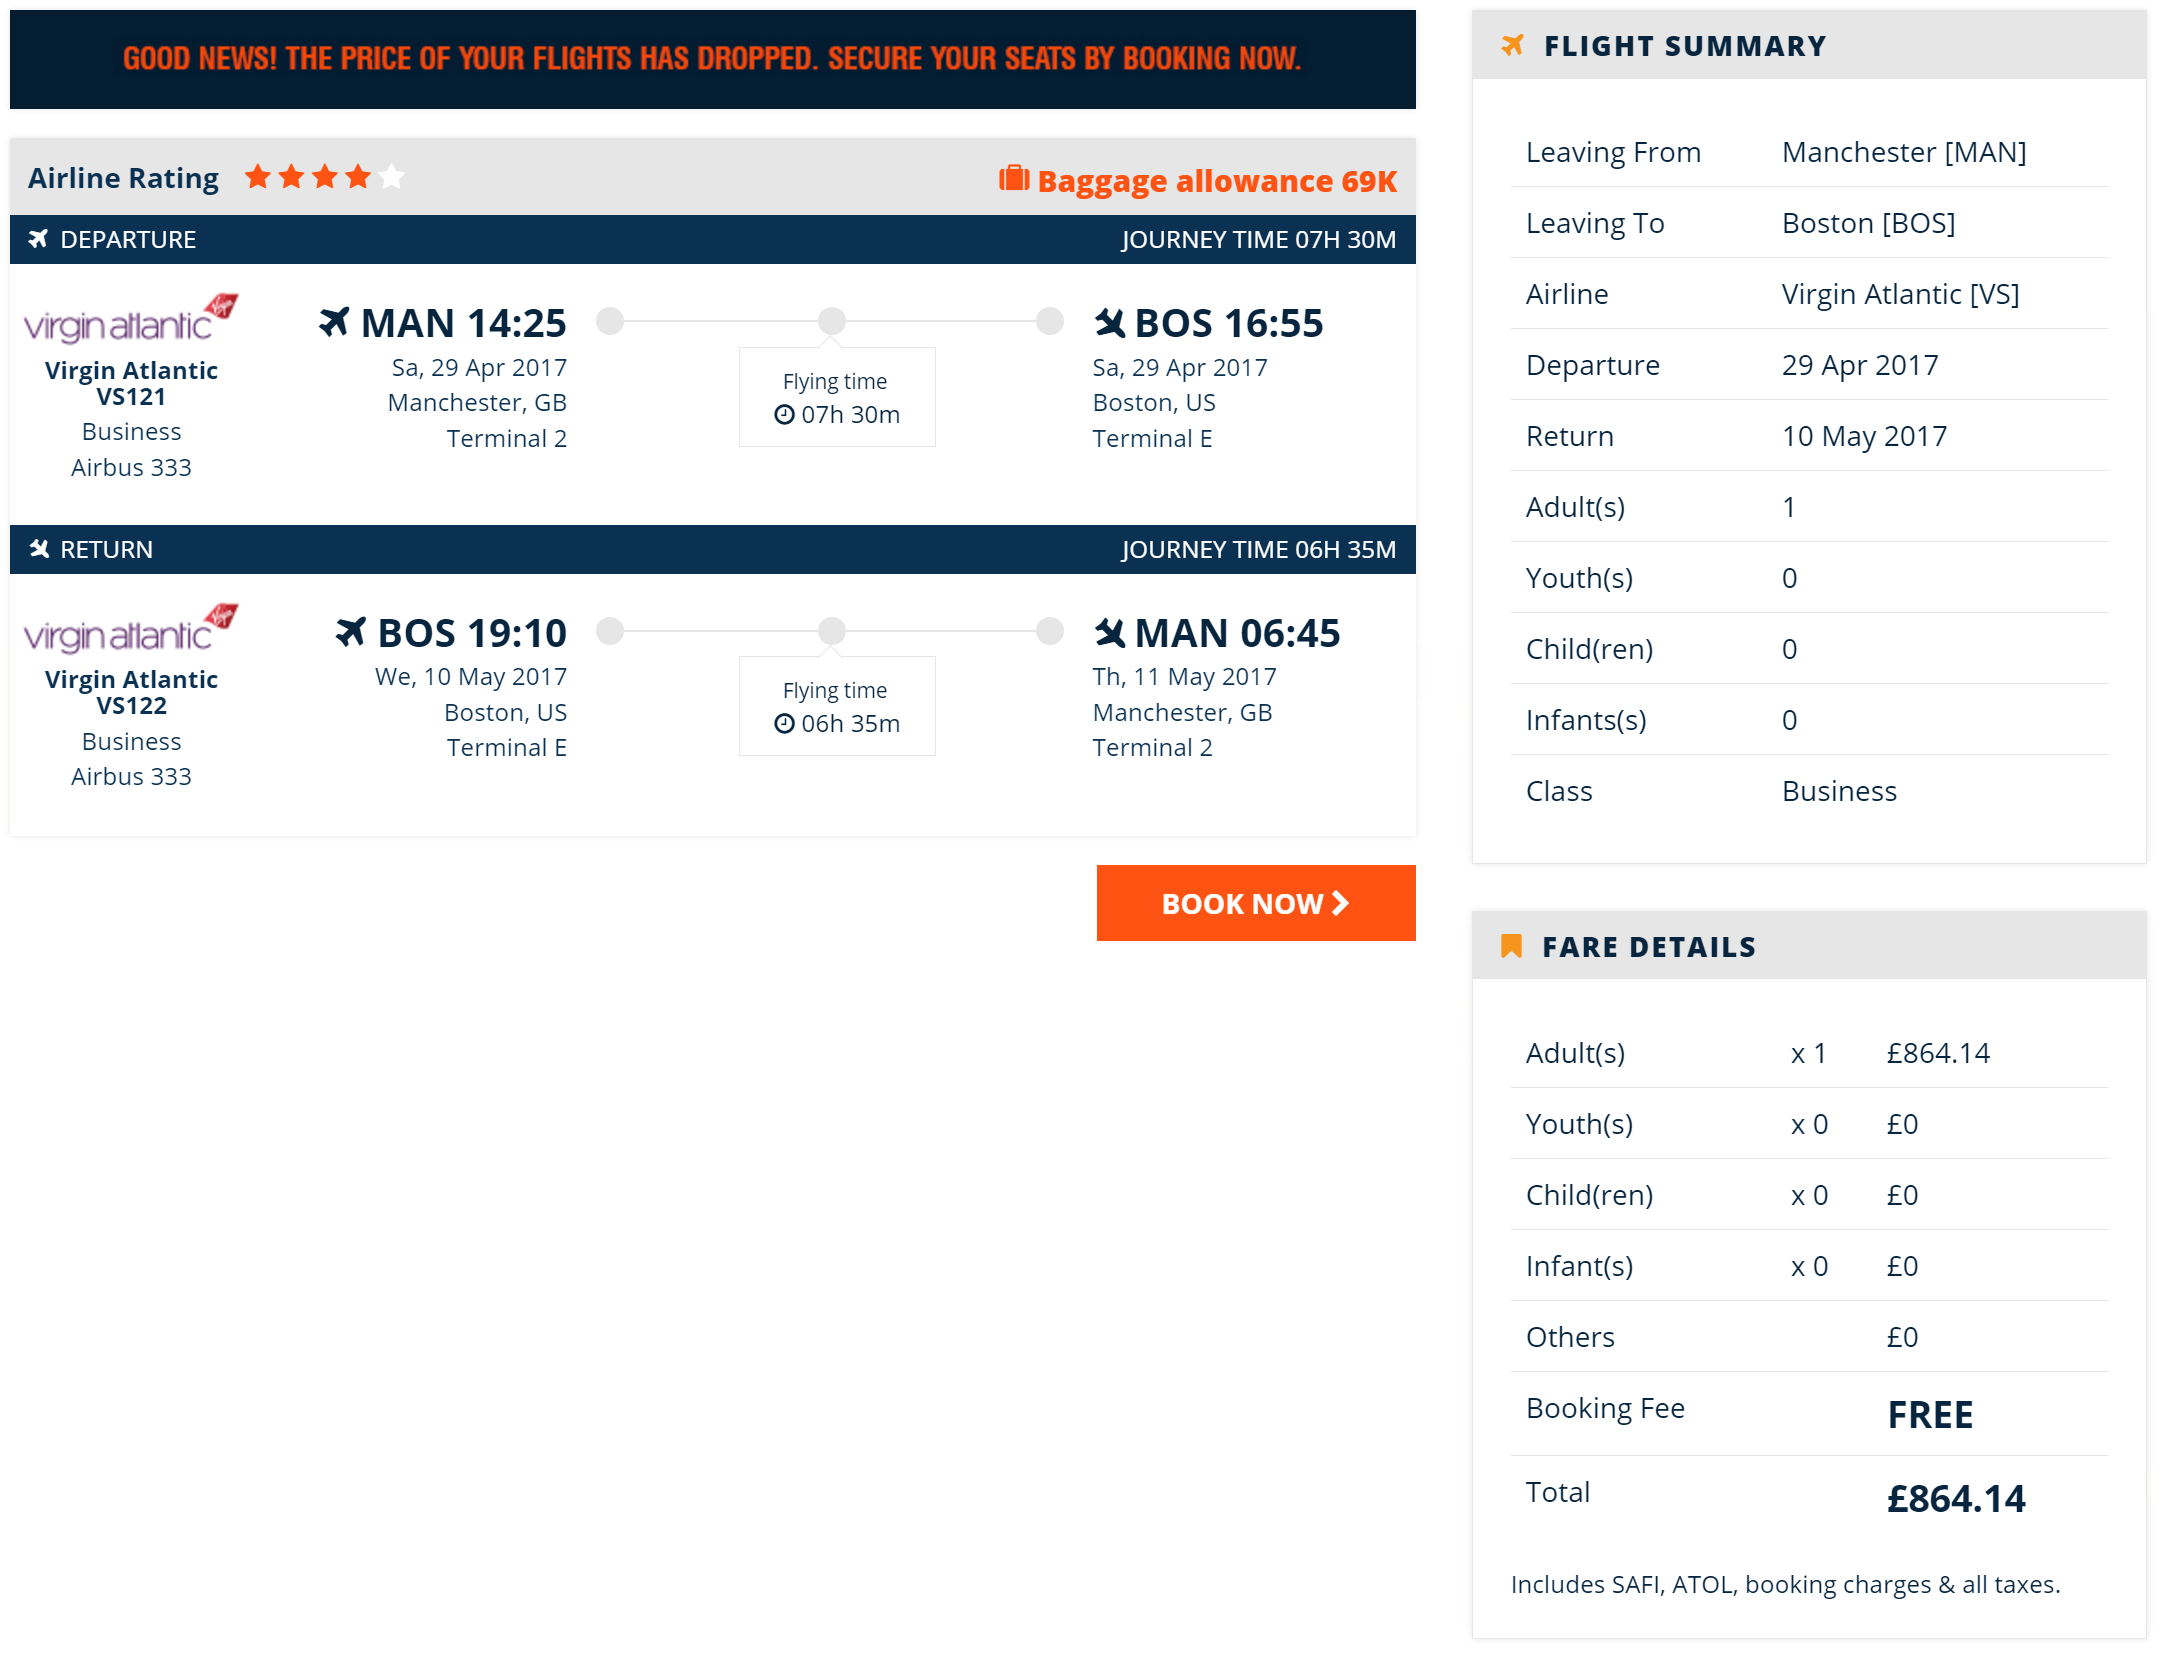
Task: Click the BOS 16:55 arrival time
Action: (1229, 323)
